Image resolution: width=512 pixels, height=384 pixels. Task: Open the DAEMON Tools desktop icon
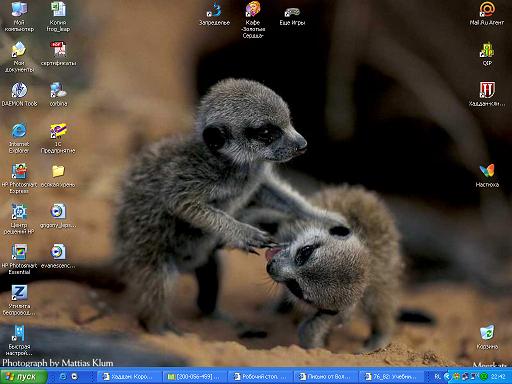19,94
